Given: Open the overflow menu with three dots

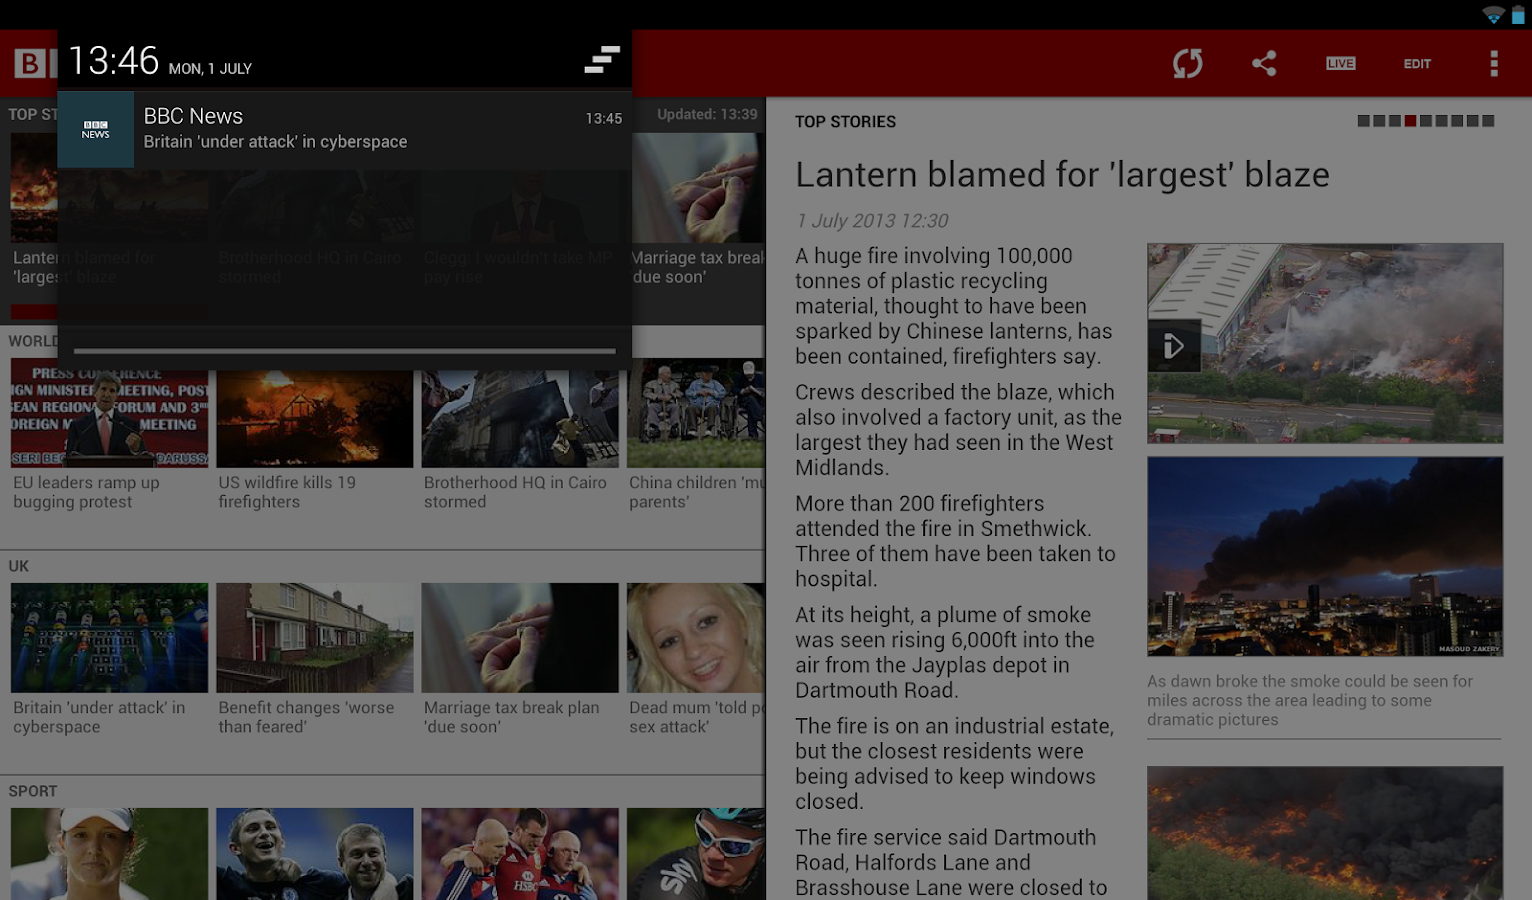Looking at the screenshot, I should [x=1494, y=63].
